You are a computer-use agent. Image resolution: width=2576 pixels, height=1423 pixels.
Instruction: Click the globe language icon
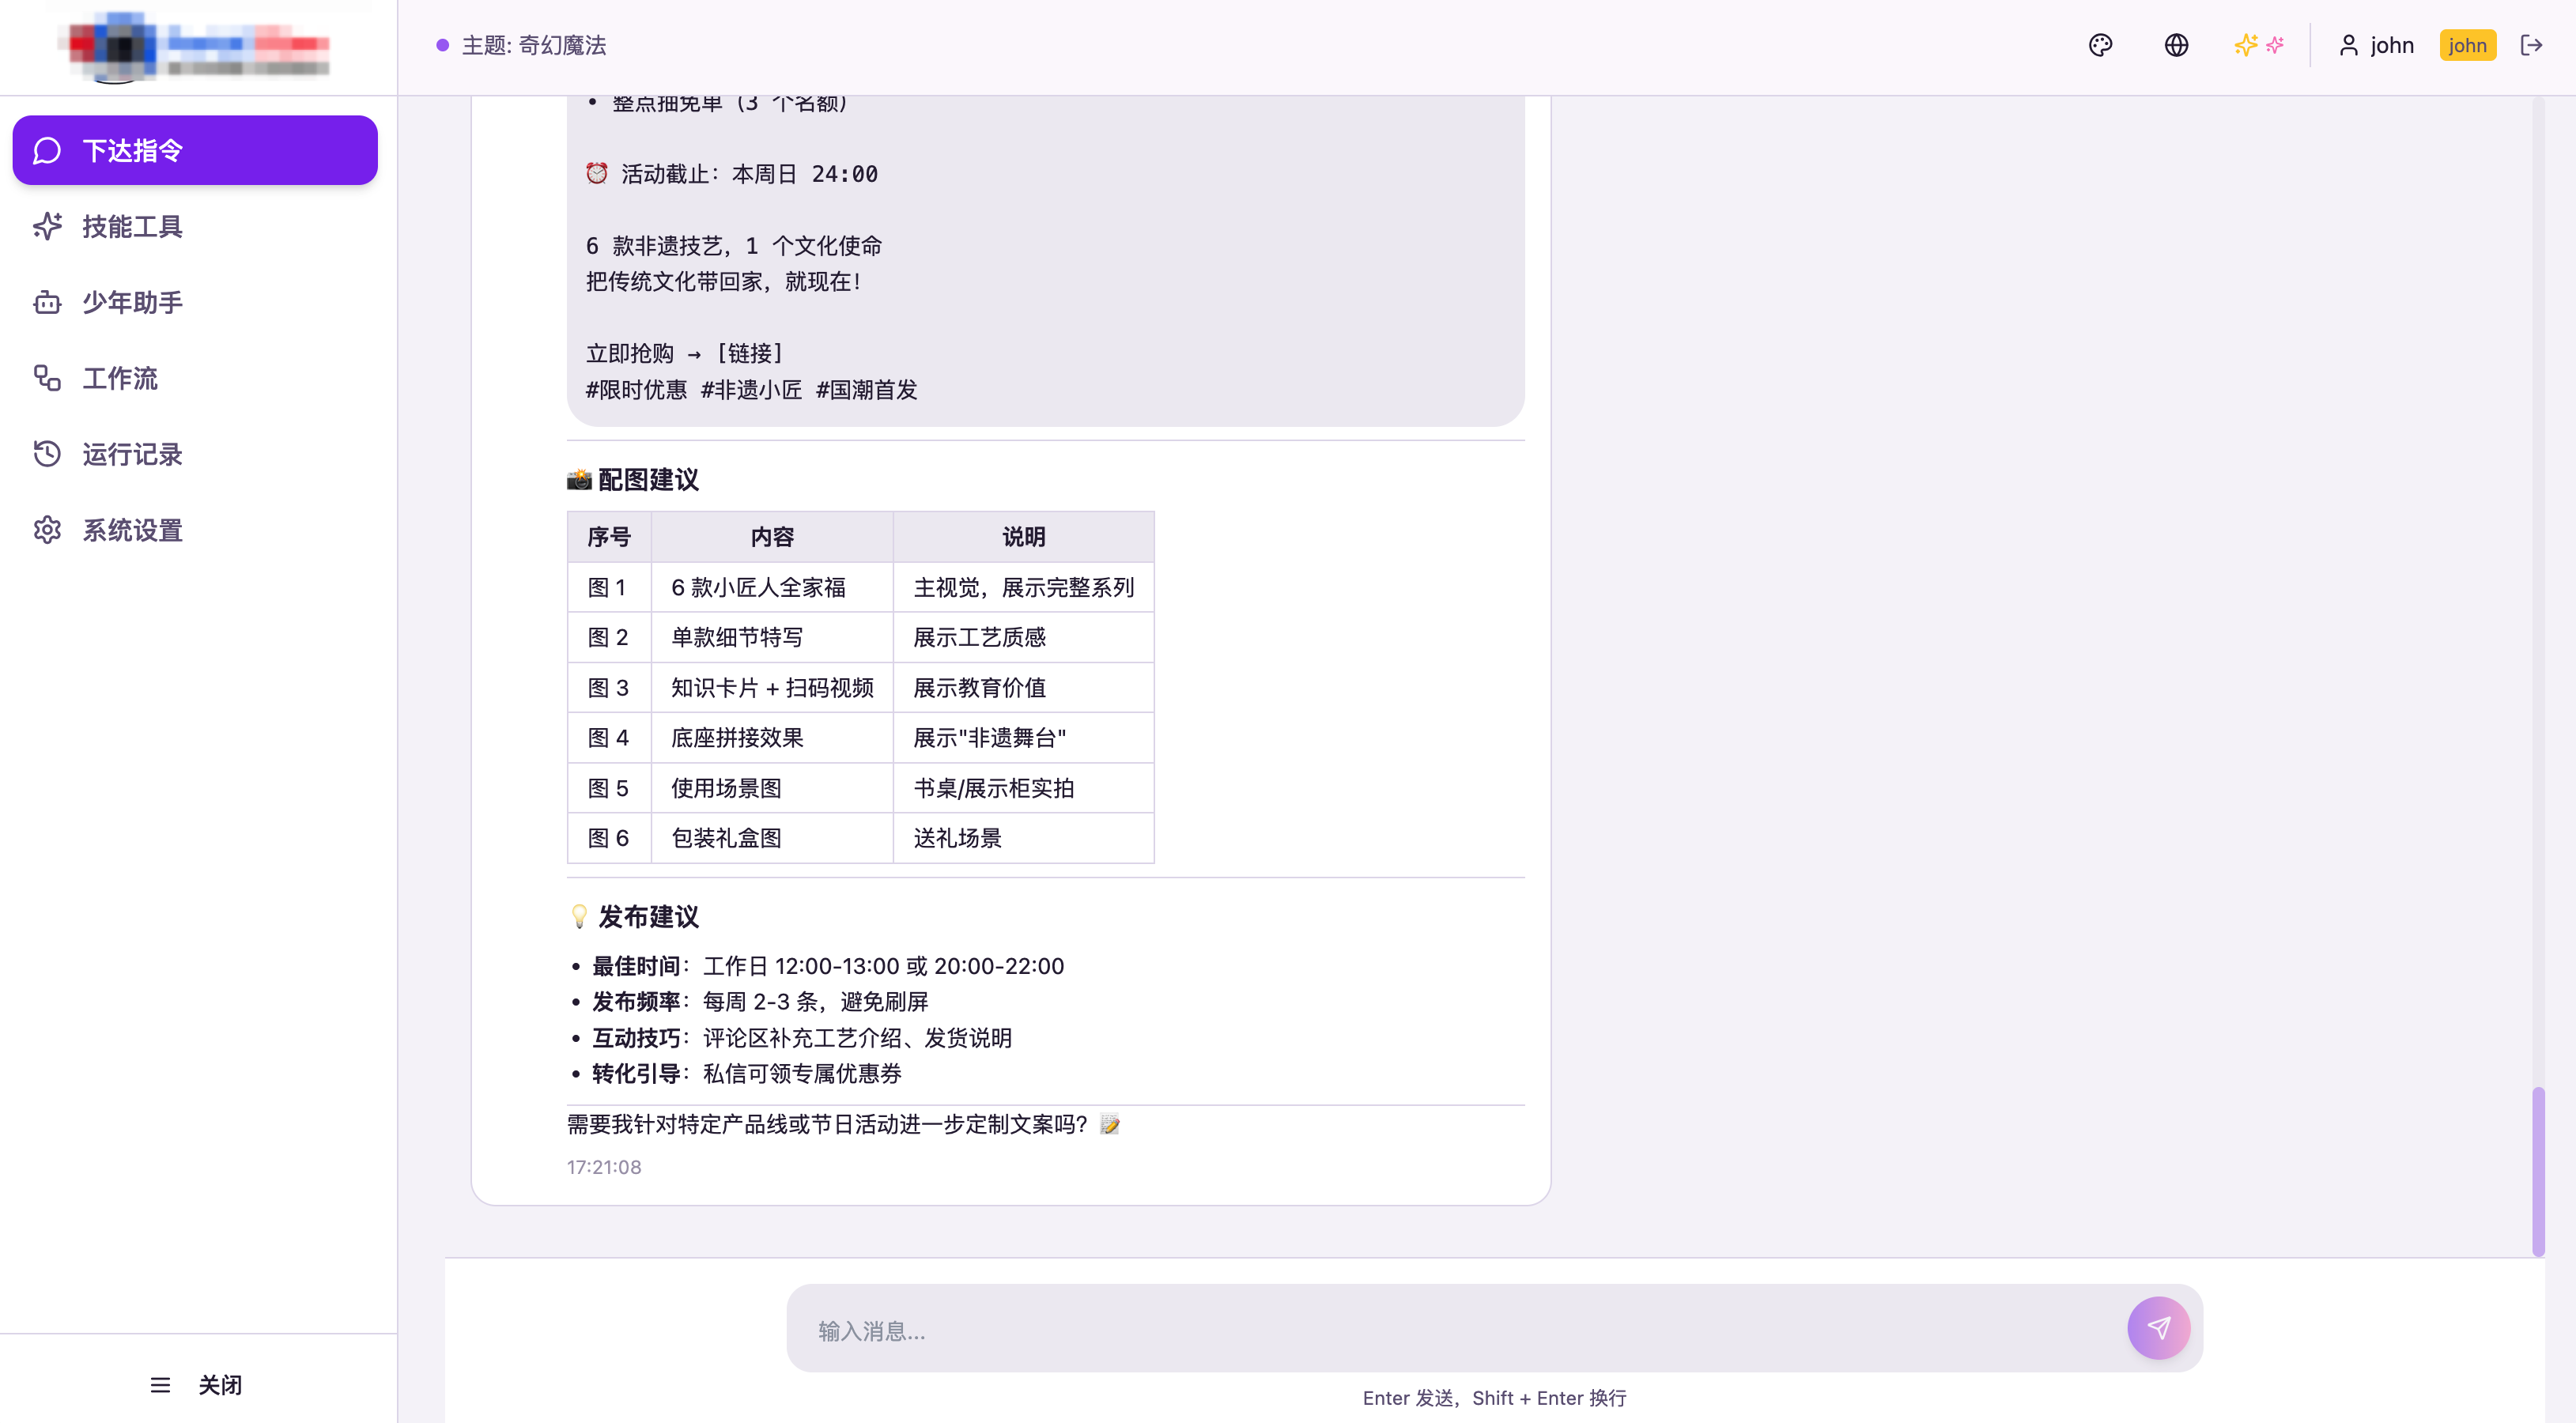click(x=2176, y=45)
